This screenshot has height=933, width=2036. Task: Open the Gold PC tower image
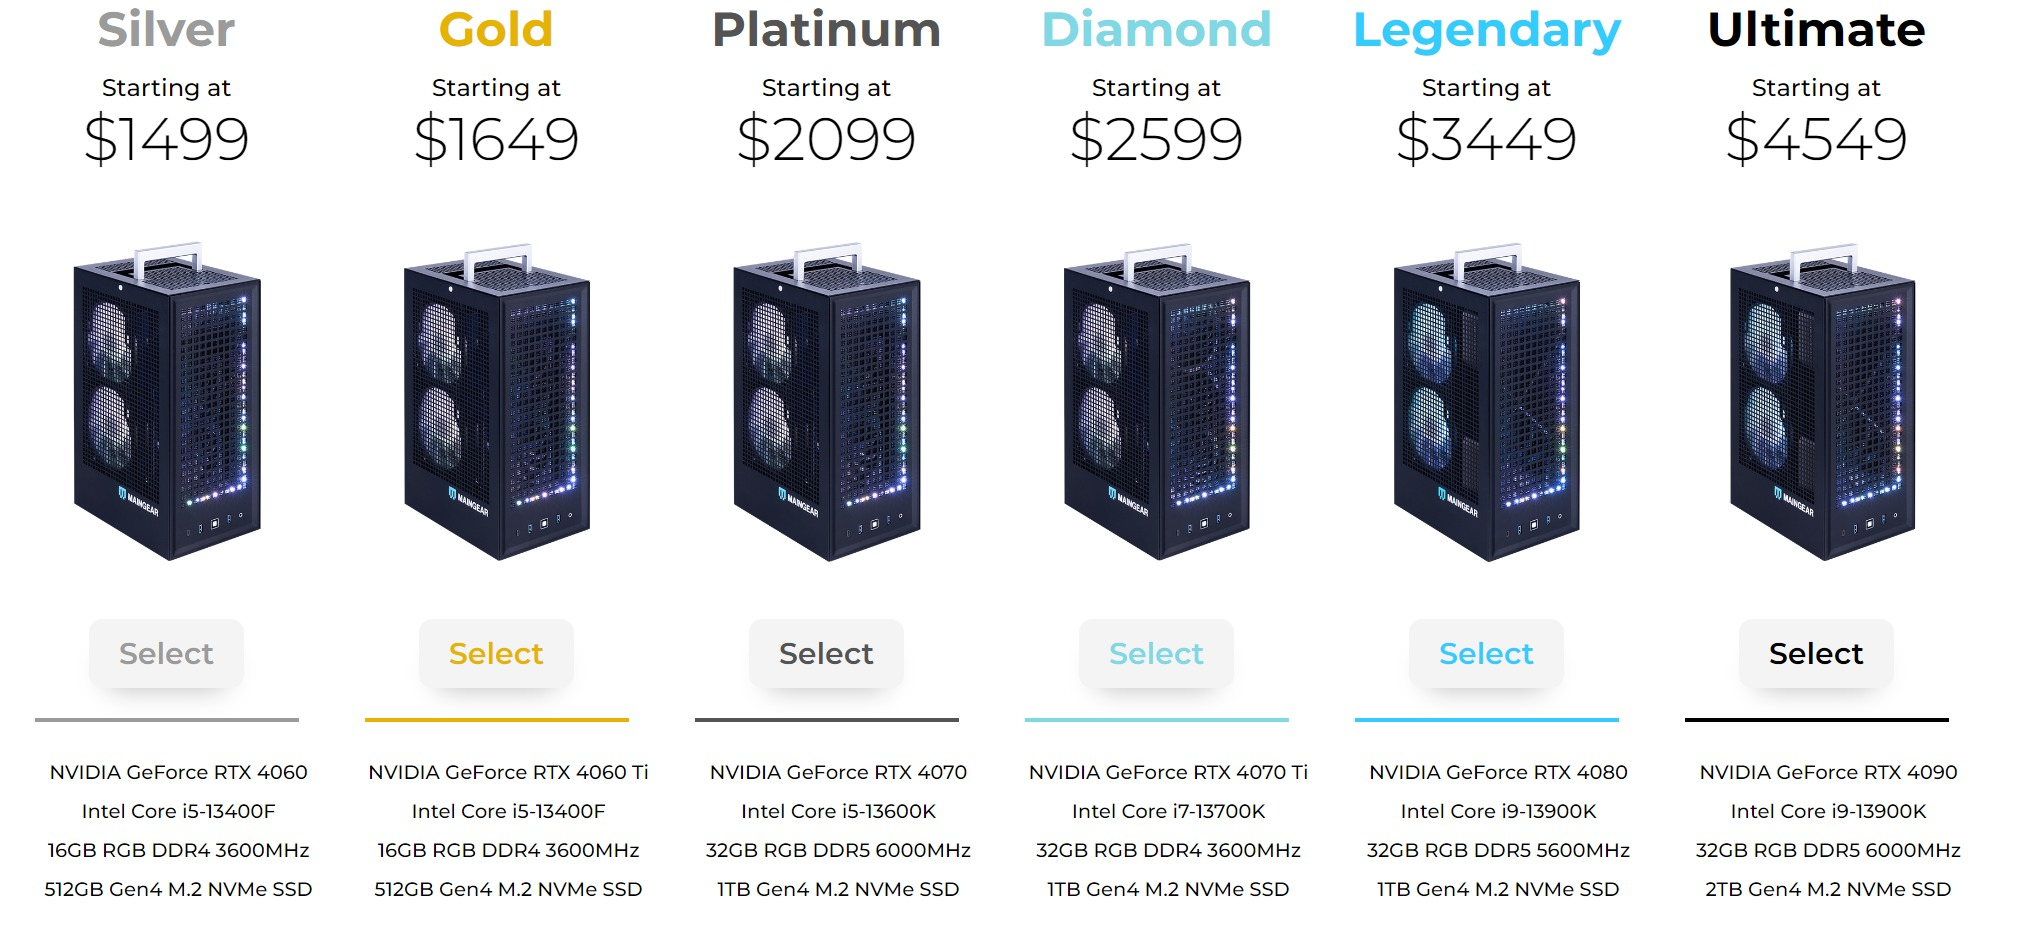click(497, 400)
